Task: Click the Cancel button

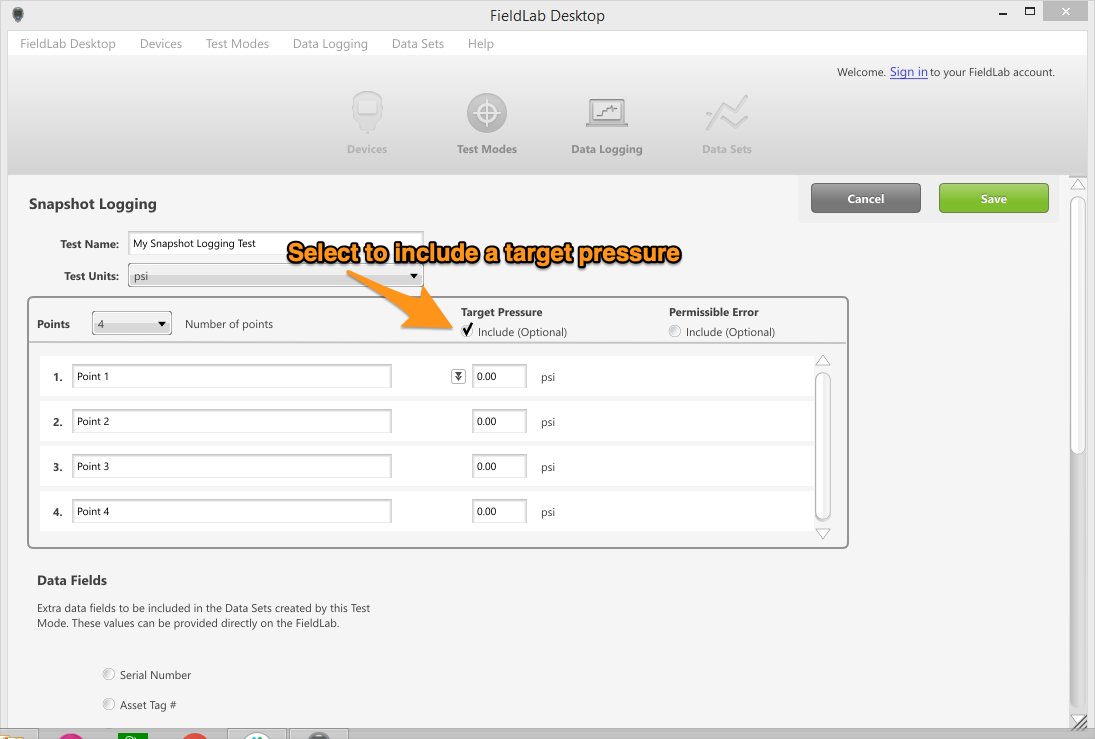Action: click(x=866, y=198)
